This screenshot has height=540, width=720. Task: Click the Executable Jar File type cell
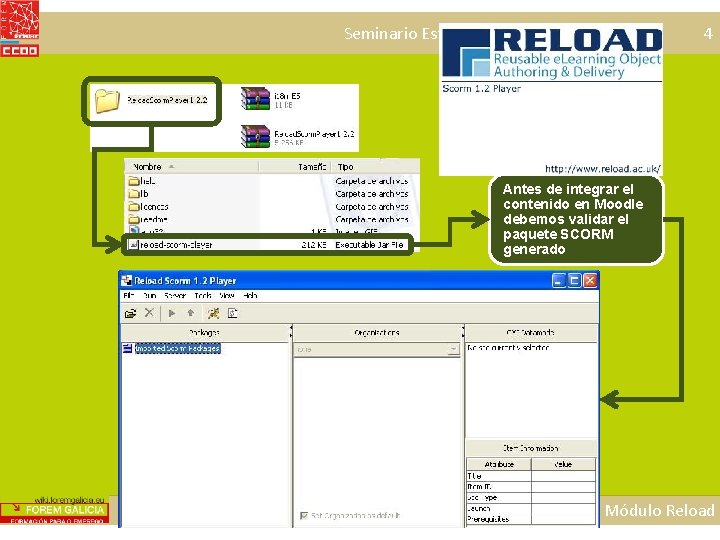tap(369, 245)
